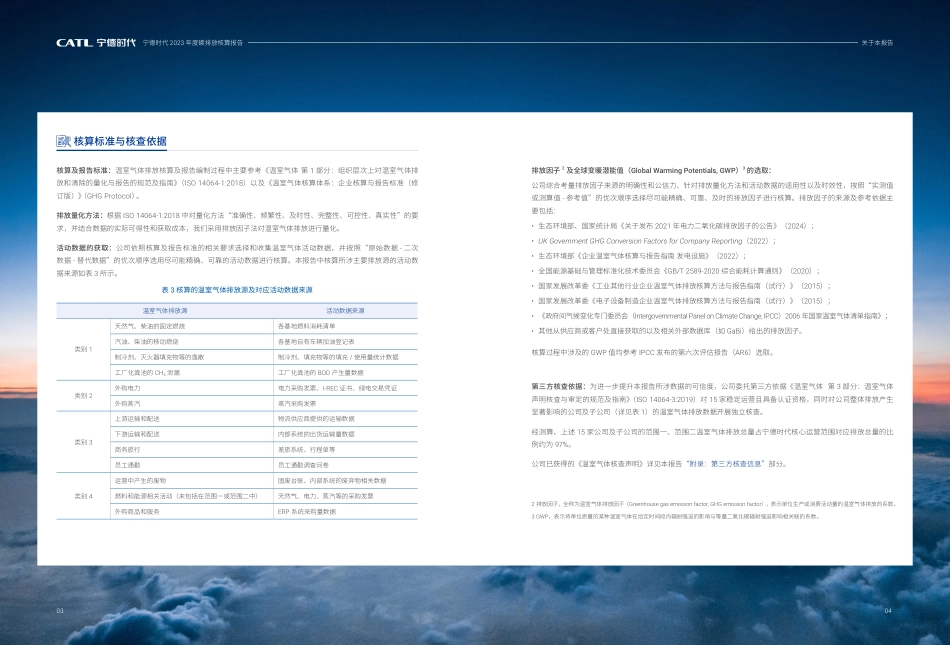The height and width of the screenshot is (645, 950).
Task: Click the table caption 表 3 核算的温室气体排放源及对应活动数据来源
Action: [x=237, y=290]
